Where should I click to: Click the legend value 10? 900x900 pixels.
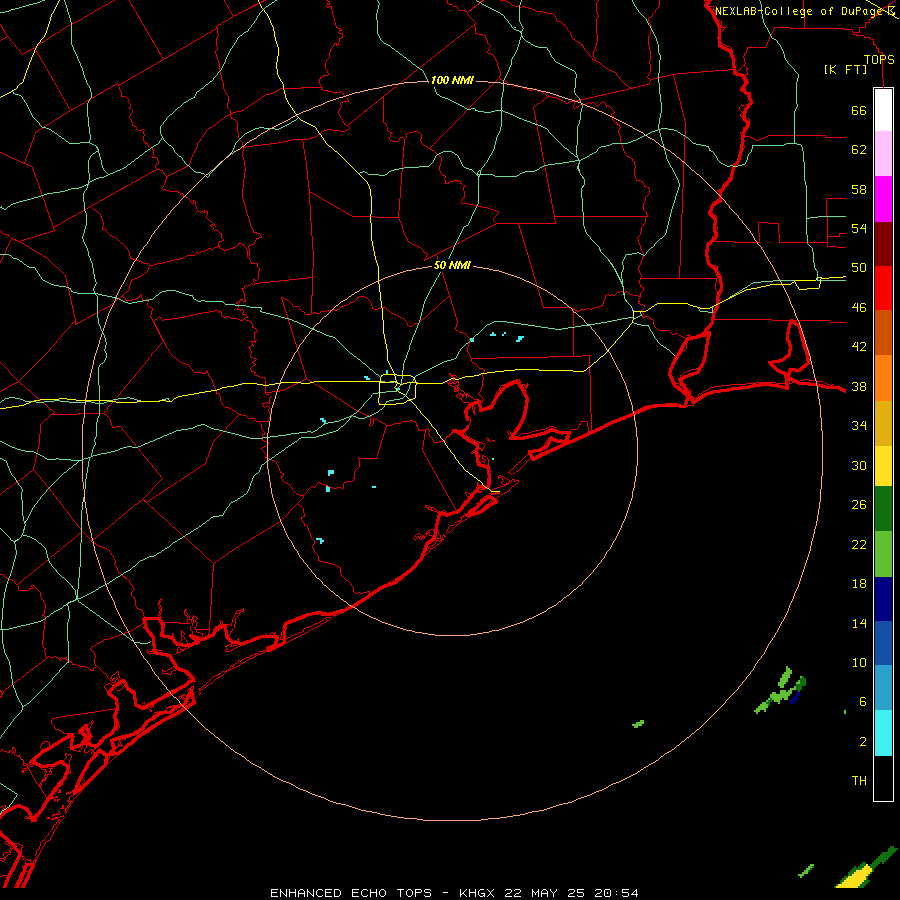859,662
